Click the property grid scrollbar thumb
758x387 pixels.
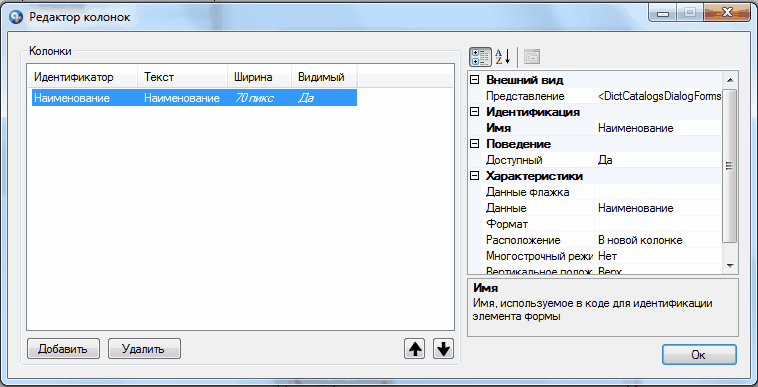pyautogui.click(x=730, y=166)
